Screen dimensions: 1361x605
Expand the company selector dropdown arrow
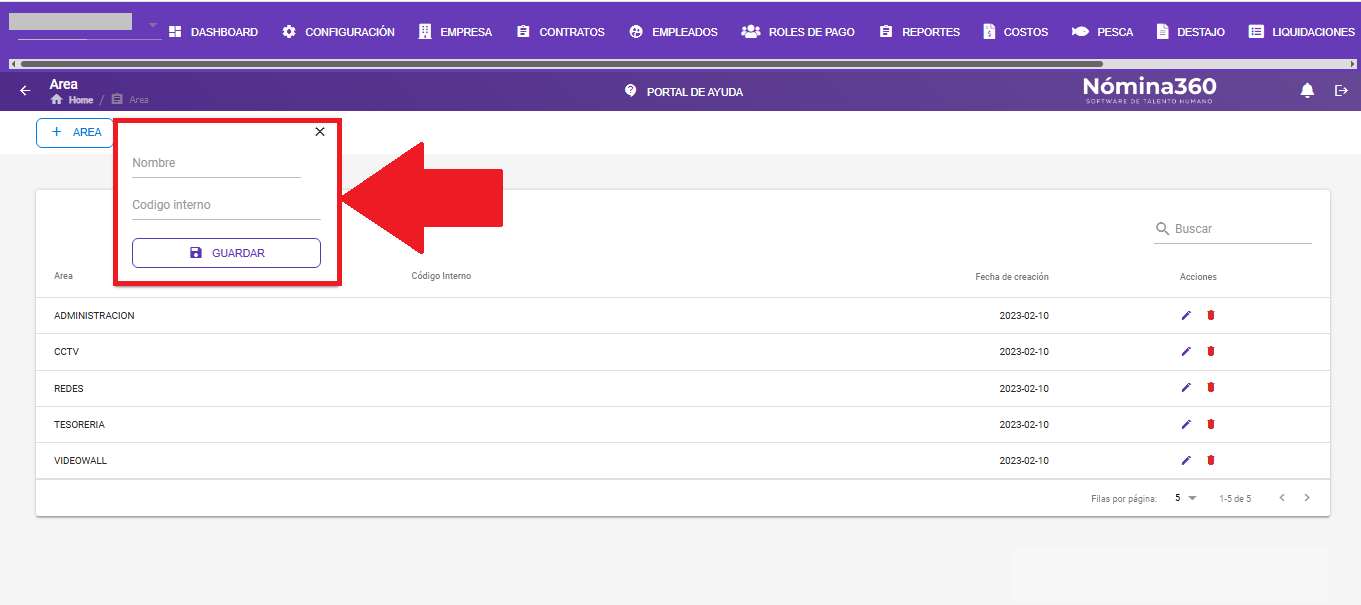click(x=153, y=25)
